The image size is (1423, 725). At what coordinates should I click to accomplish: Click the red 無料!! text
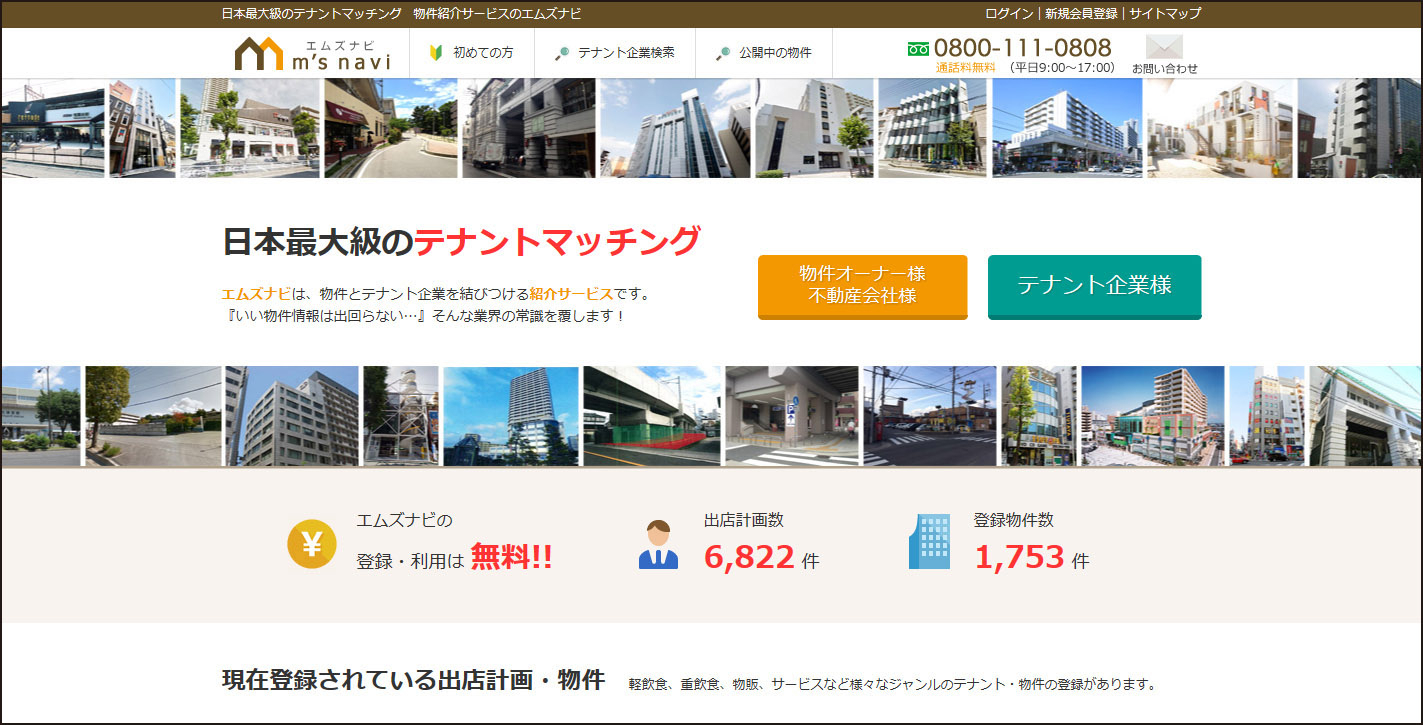(x=511, y=557)
